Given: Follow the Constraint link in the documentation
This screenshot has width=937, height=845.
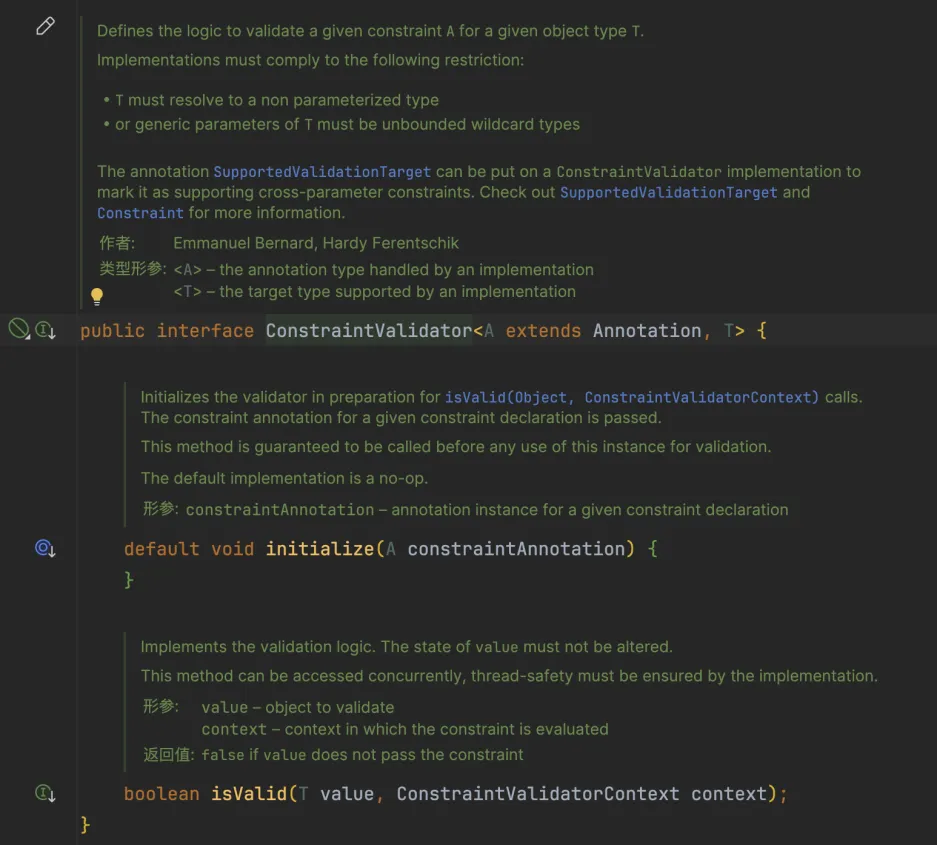Looking at the screenshot, I should (140, 213).
